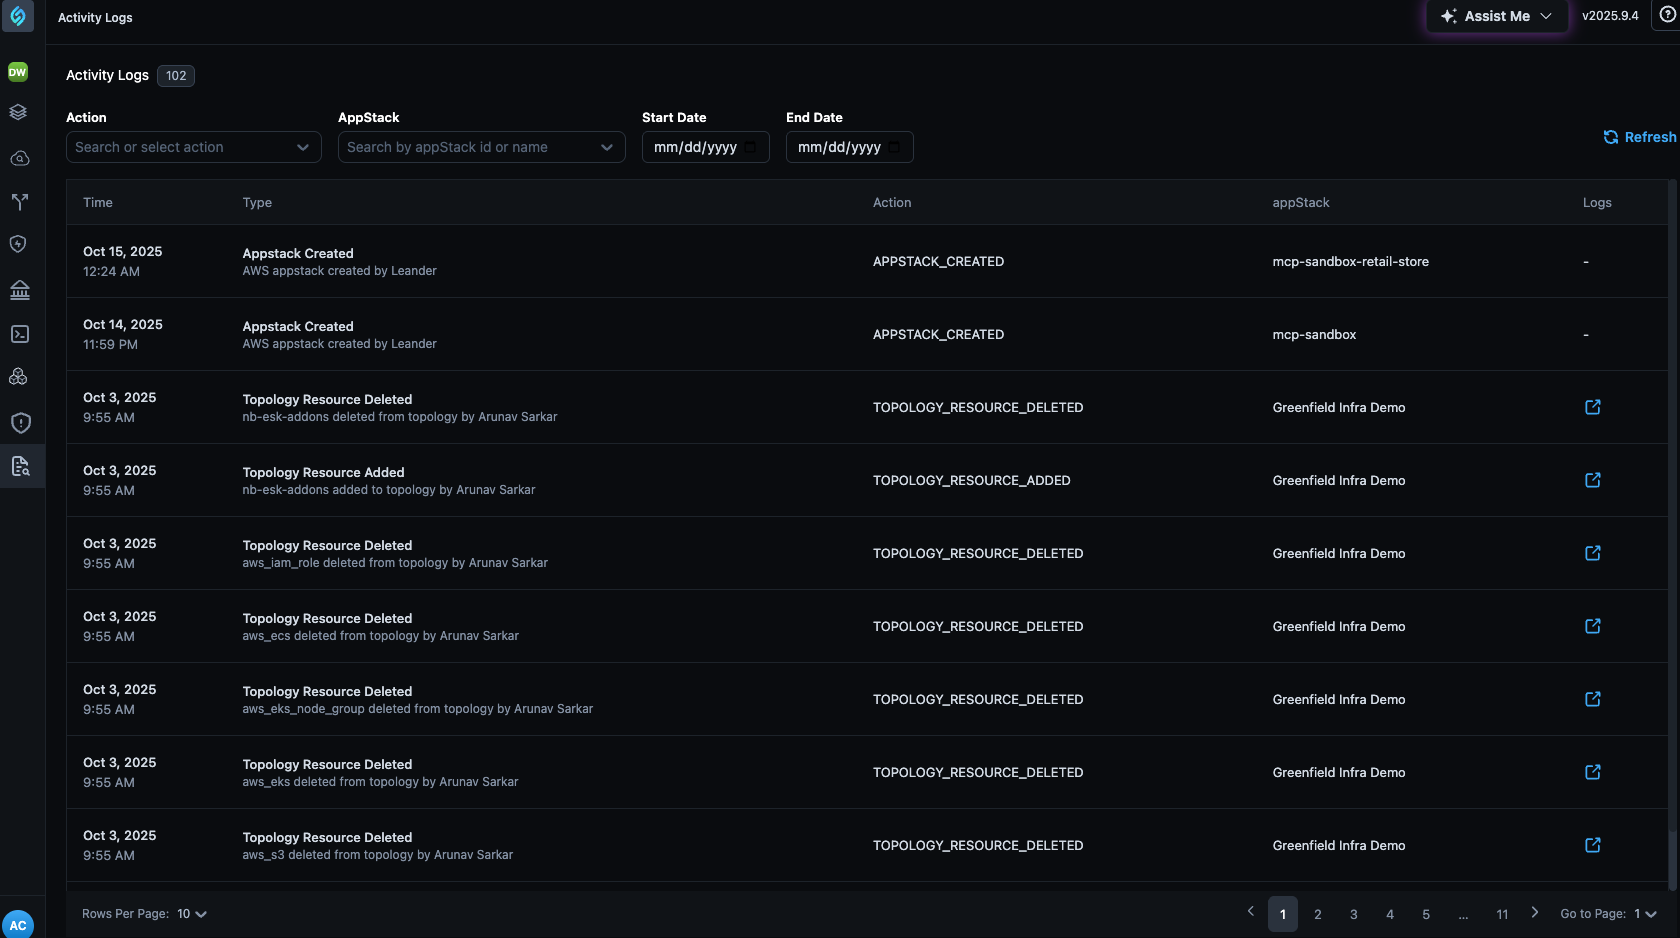This screenshot has width=1680, height=938.
Task: Go to page 11 of activity logs
Action: [x=1501, y=913]
